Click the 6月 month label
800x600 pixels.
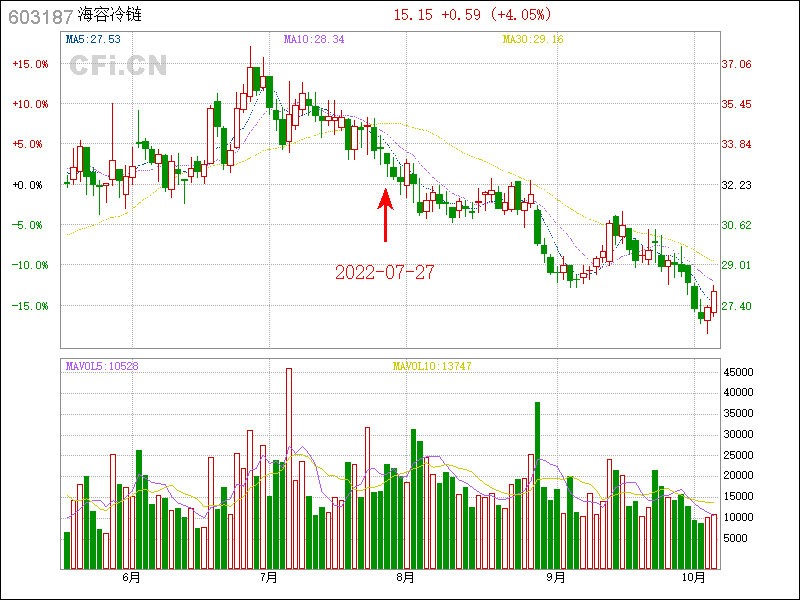(131, 578)
